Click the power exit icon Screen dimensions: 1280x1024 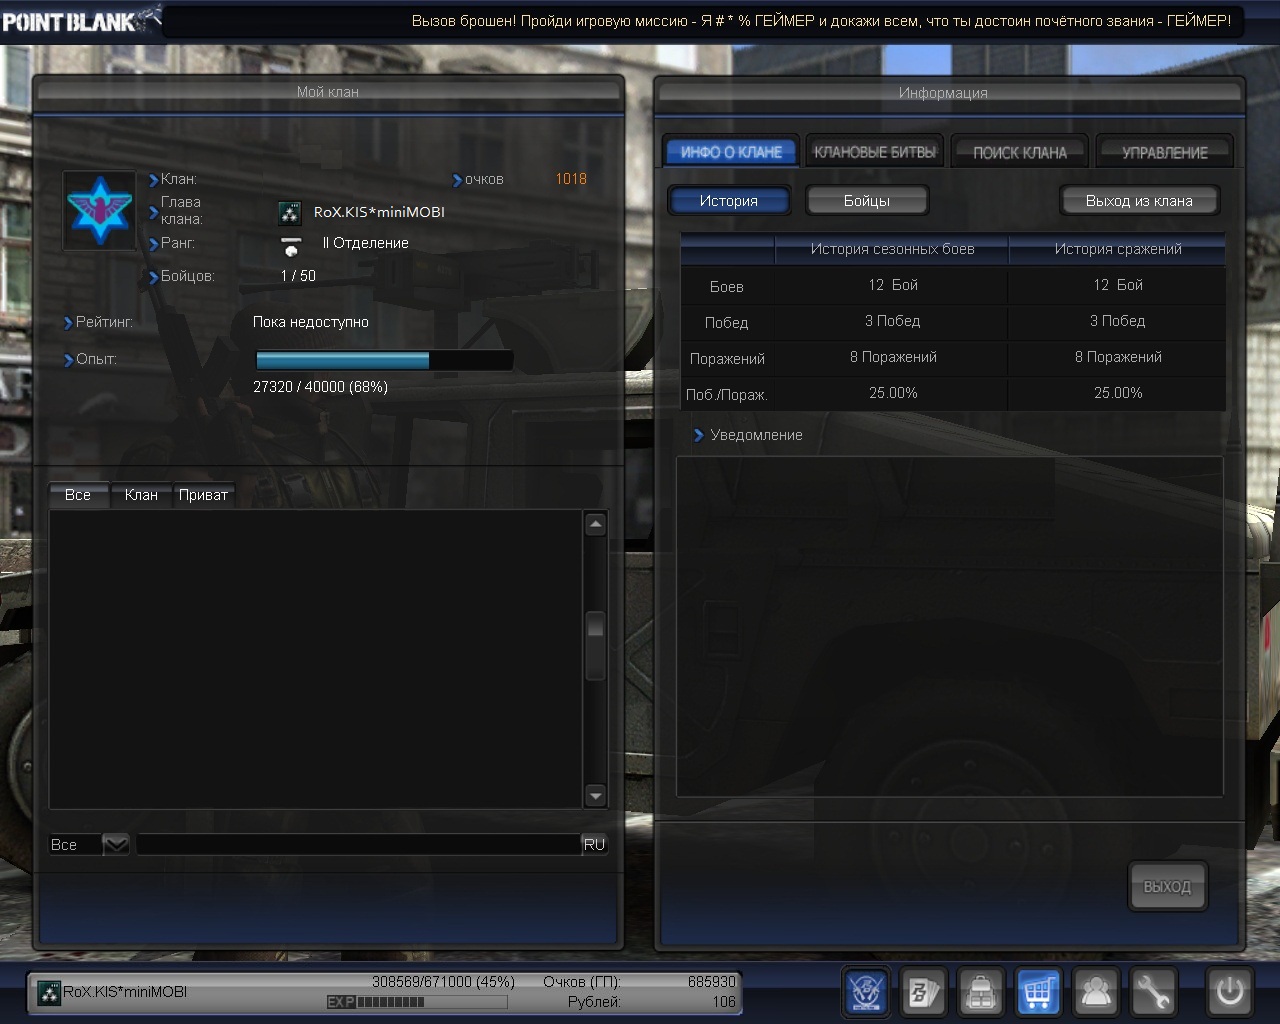coord(1229,992)
